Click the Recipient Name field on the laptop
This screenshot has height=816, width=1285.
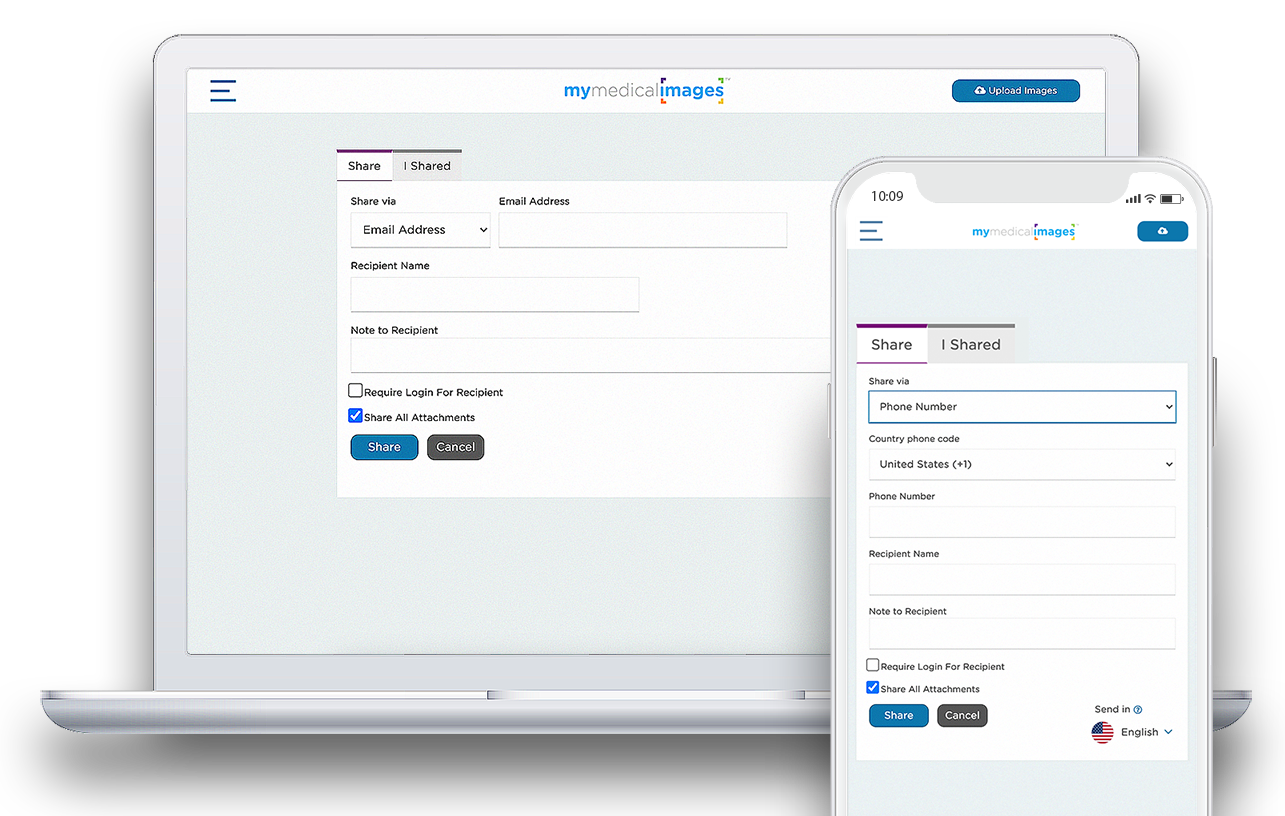495,295
